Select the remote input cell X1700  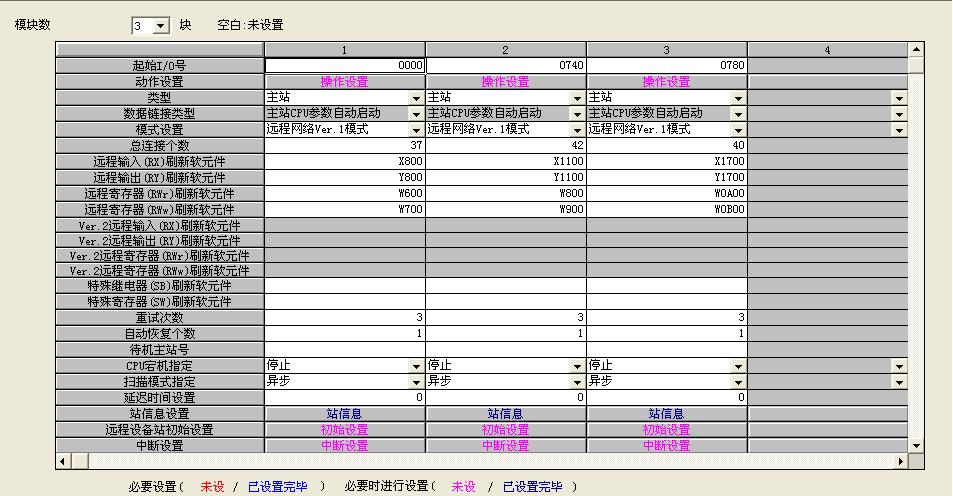point(666,161)
